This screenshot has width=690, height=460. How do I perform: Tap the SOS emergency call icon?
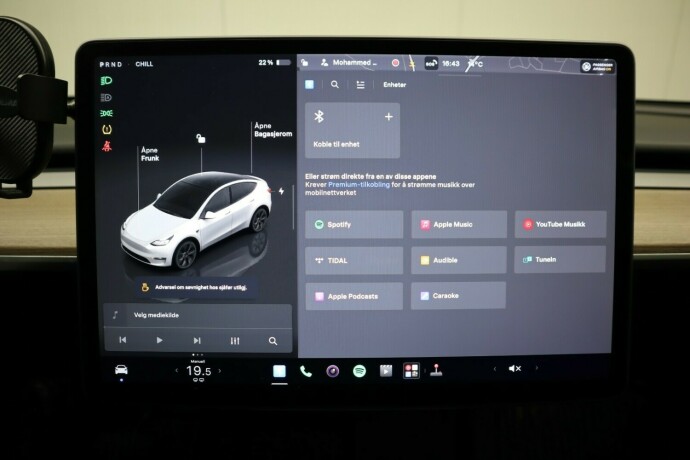click(431, 63)
